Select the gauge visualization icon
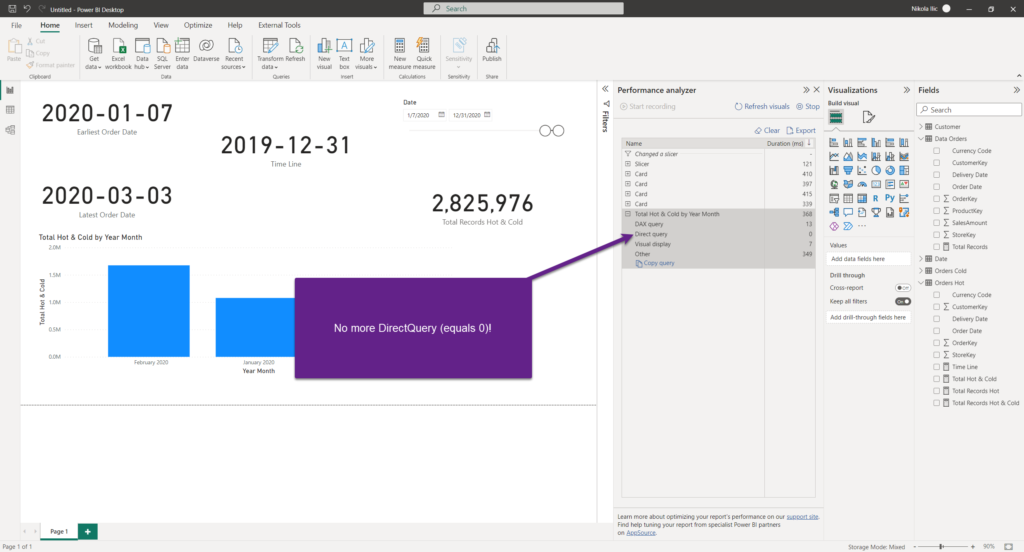This screenshot has height=552, width=1024. pyautogui.click(x=862, y=184)
